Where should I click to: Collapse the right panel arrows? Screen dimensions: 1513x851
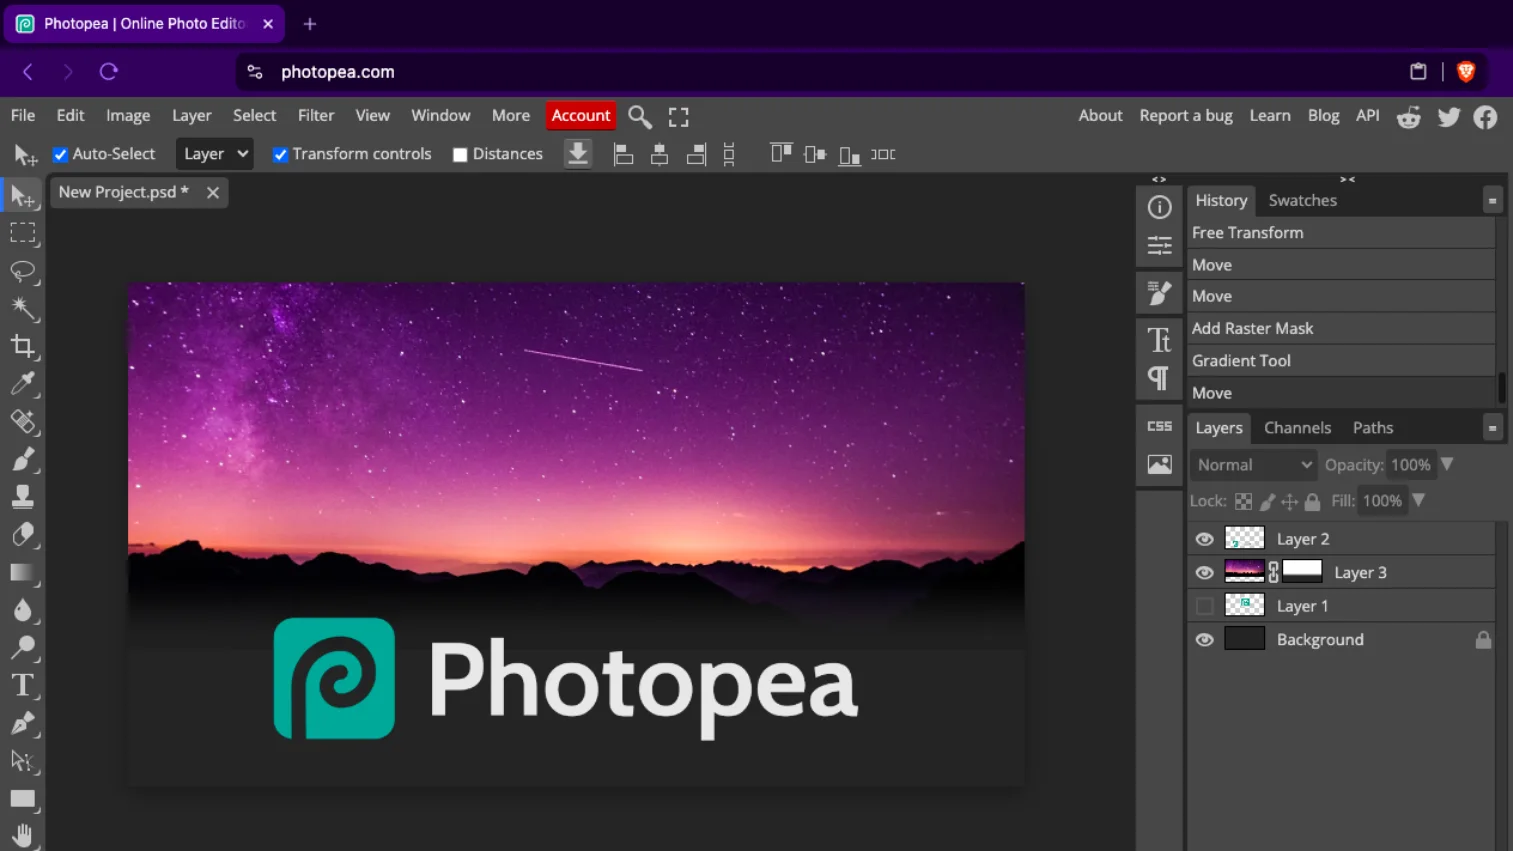[1348, 180]
